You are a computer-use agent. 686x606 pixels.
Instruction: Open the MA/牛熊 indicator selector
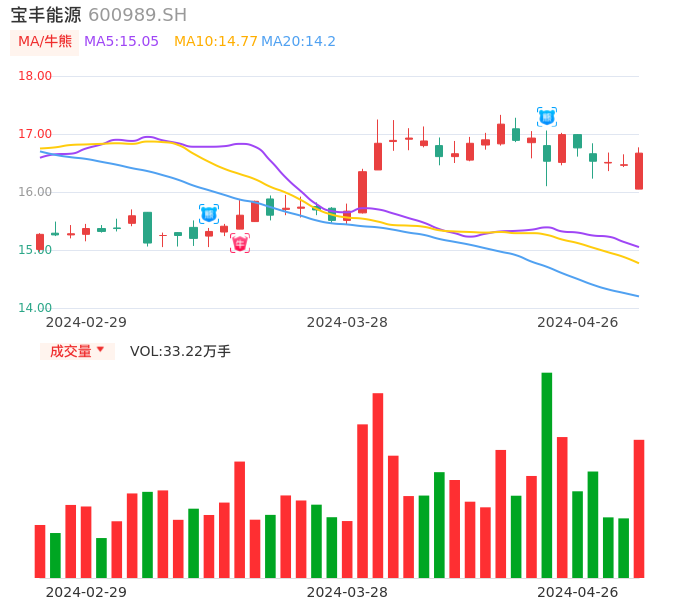pyautogui.click(x=45, y=42)
